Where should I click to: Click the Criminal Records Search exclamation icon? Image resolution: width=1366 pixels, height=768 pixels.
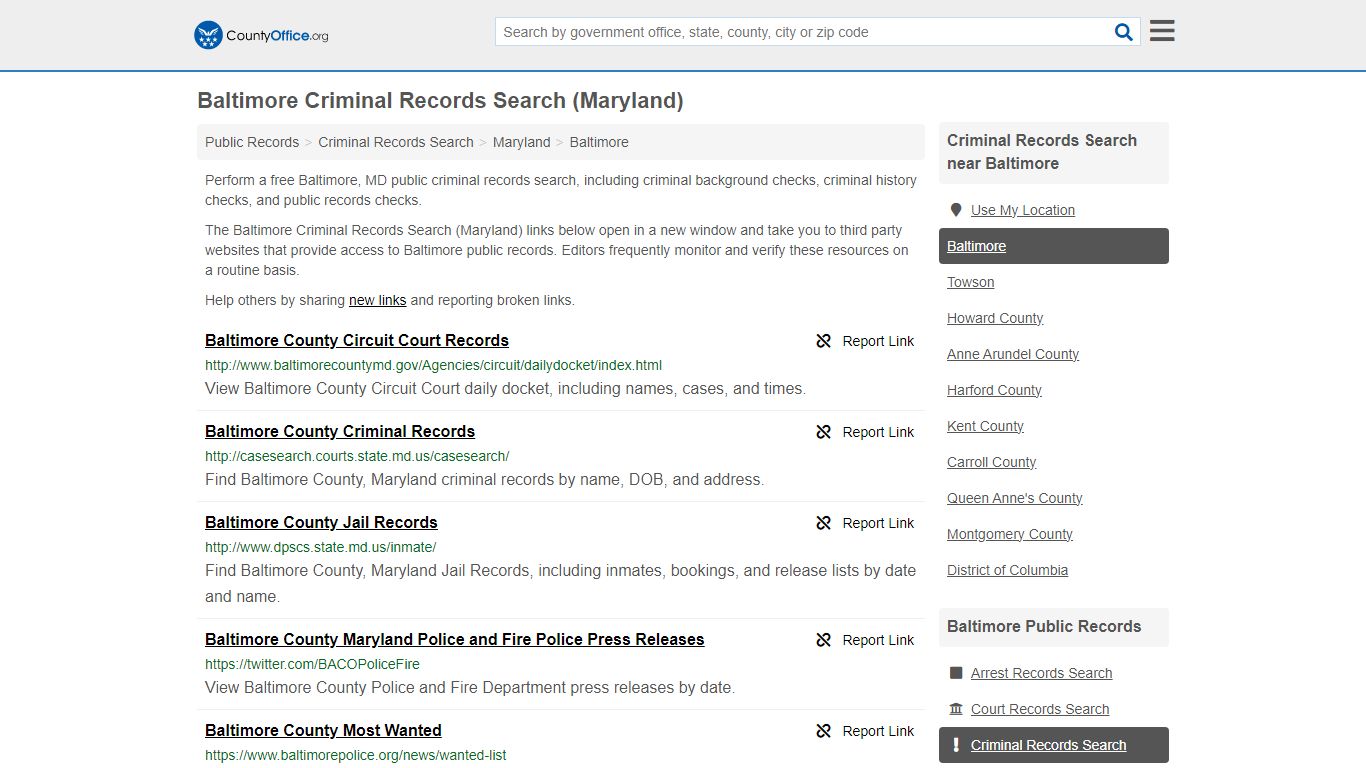click(956, 745)
